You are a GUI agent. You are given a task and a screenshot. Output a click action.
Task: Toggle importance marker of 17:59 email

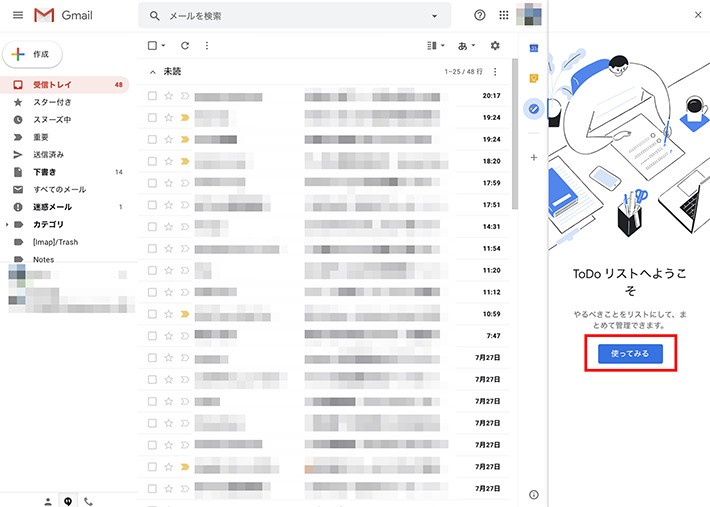(x=185, y=183)
